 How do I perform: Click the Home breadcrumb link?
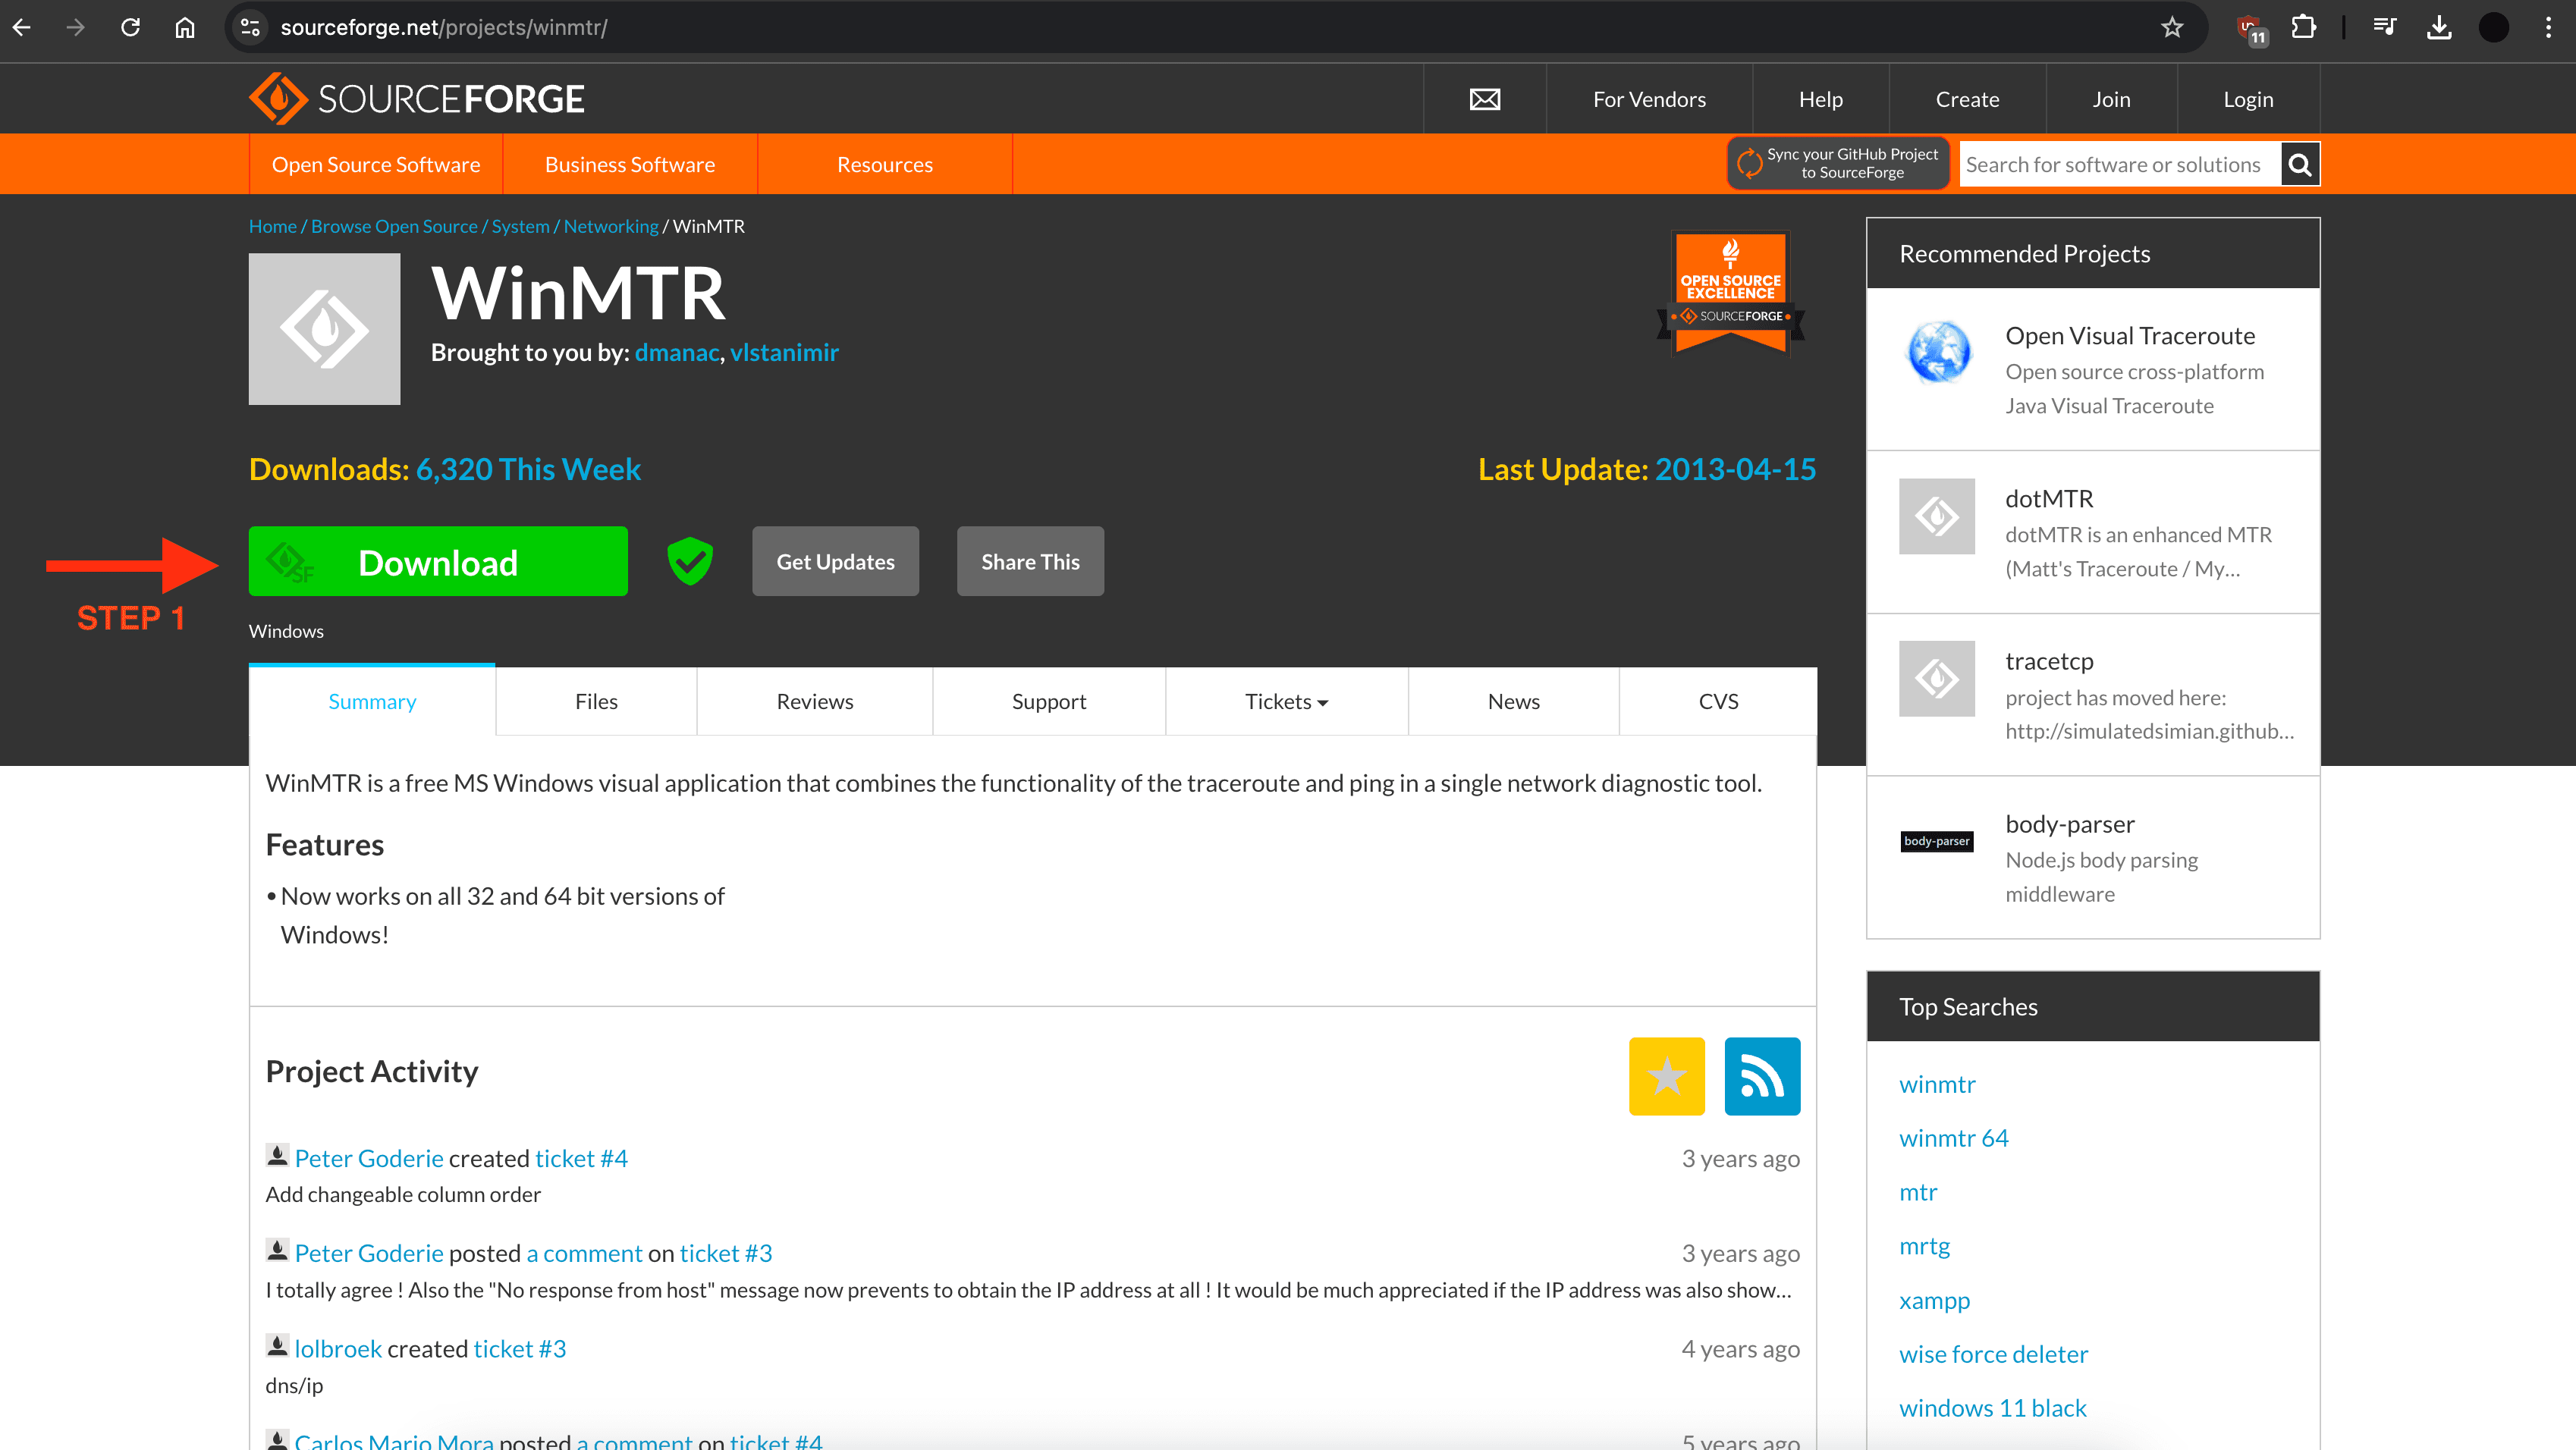pos(272,226)
